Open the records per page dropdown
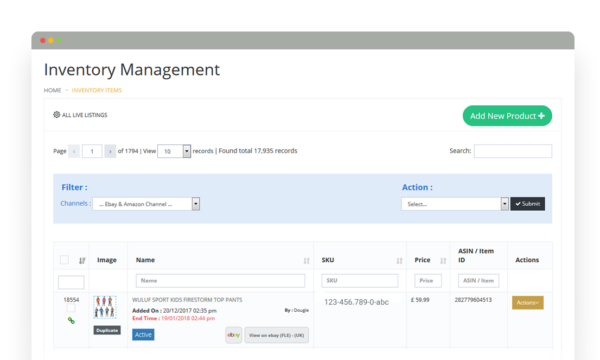Image resolution: width=600 pixels, height=360 pixels. (x=174, y=151)
